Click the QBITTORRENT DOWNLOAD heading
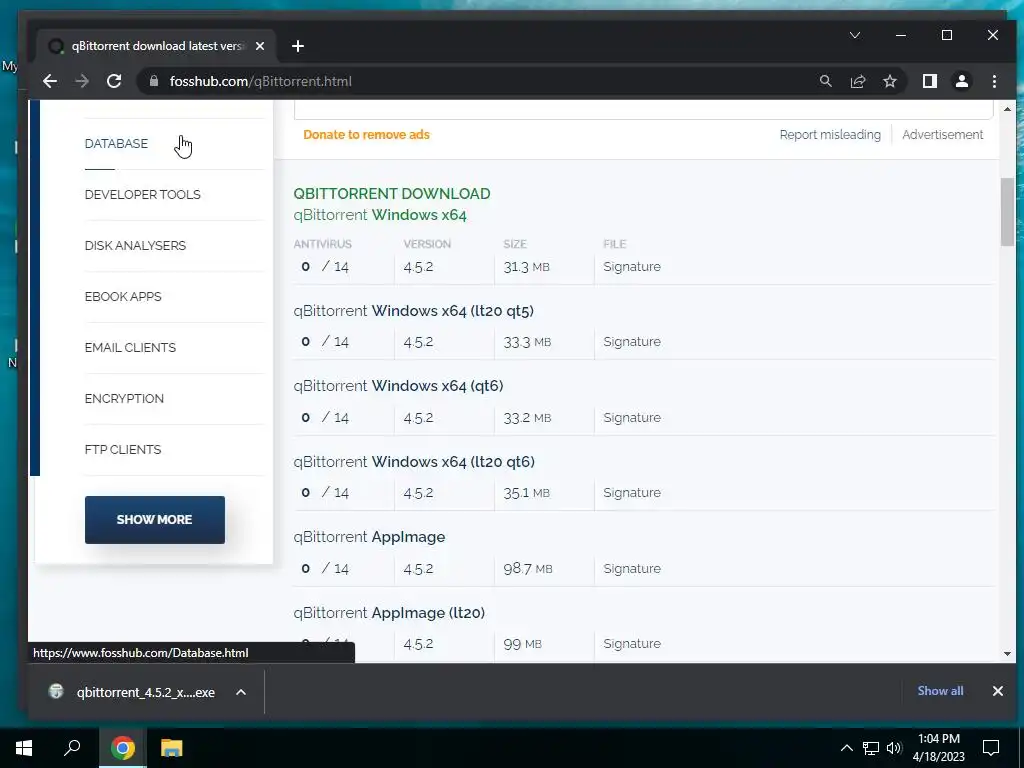 click(x=392, y=193)
